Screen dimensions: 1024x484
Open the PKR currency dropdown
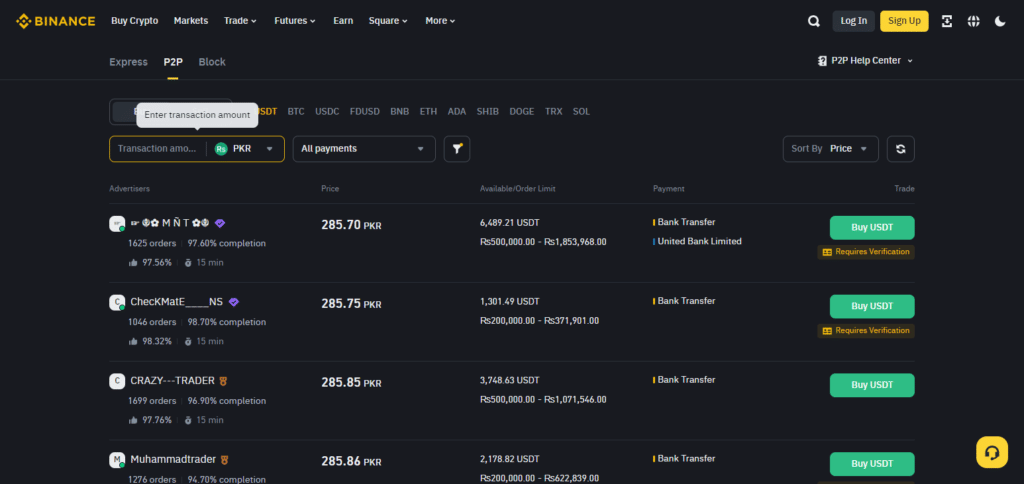pos(245,149)
